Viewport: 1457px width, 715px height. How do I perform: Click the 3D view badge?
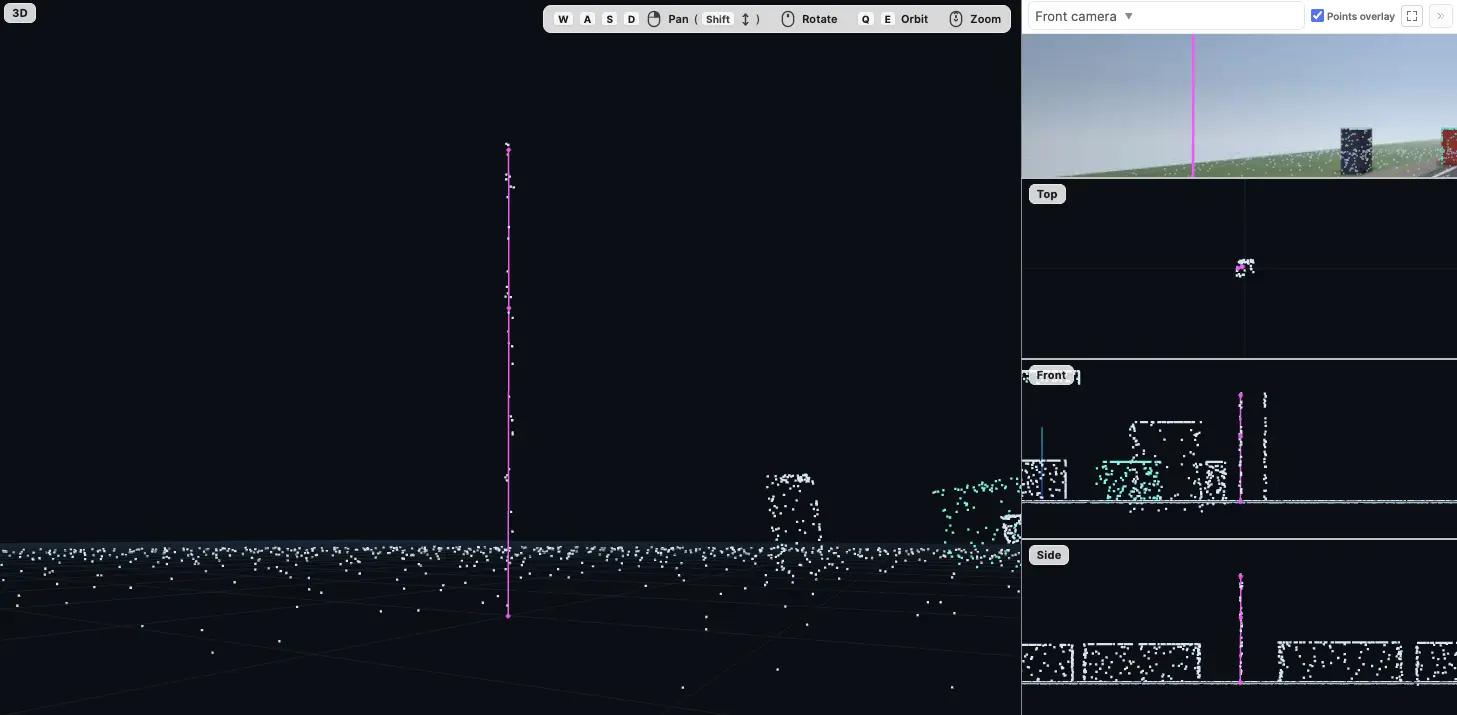tap(19, 13)
